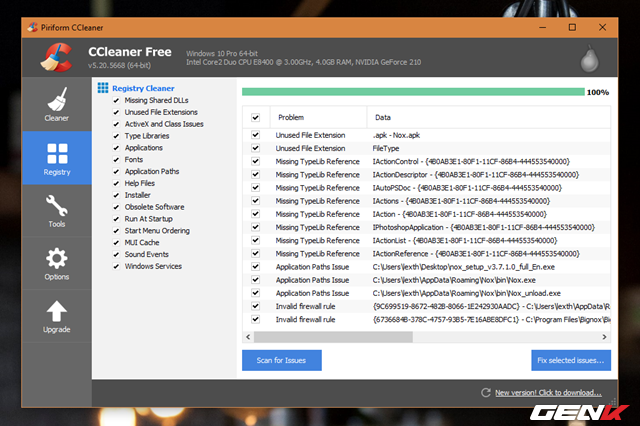The image size is (640, 426).
Task: Toggle Help Files checkbox
Action: [116, 183]
